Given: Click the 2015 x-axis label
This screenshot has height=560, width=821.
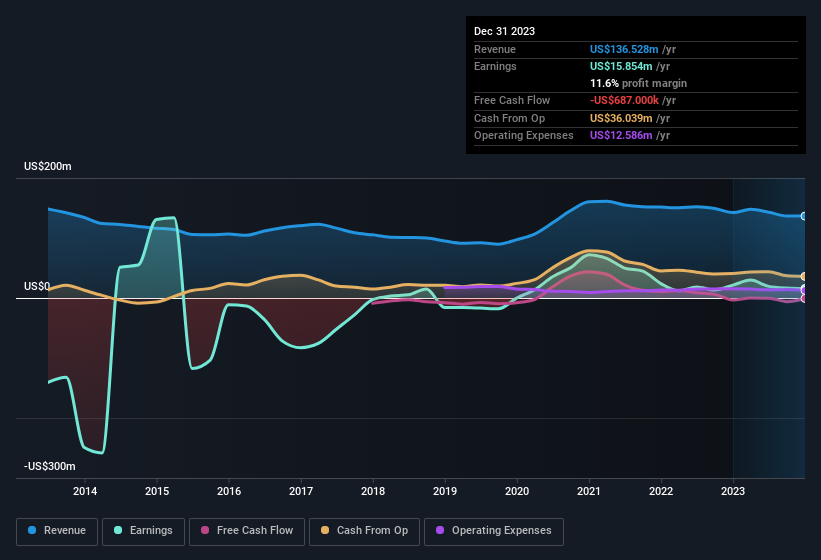Looking at the screenshot, I should tap(157, 491).
